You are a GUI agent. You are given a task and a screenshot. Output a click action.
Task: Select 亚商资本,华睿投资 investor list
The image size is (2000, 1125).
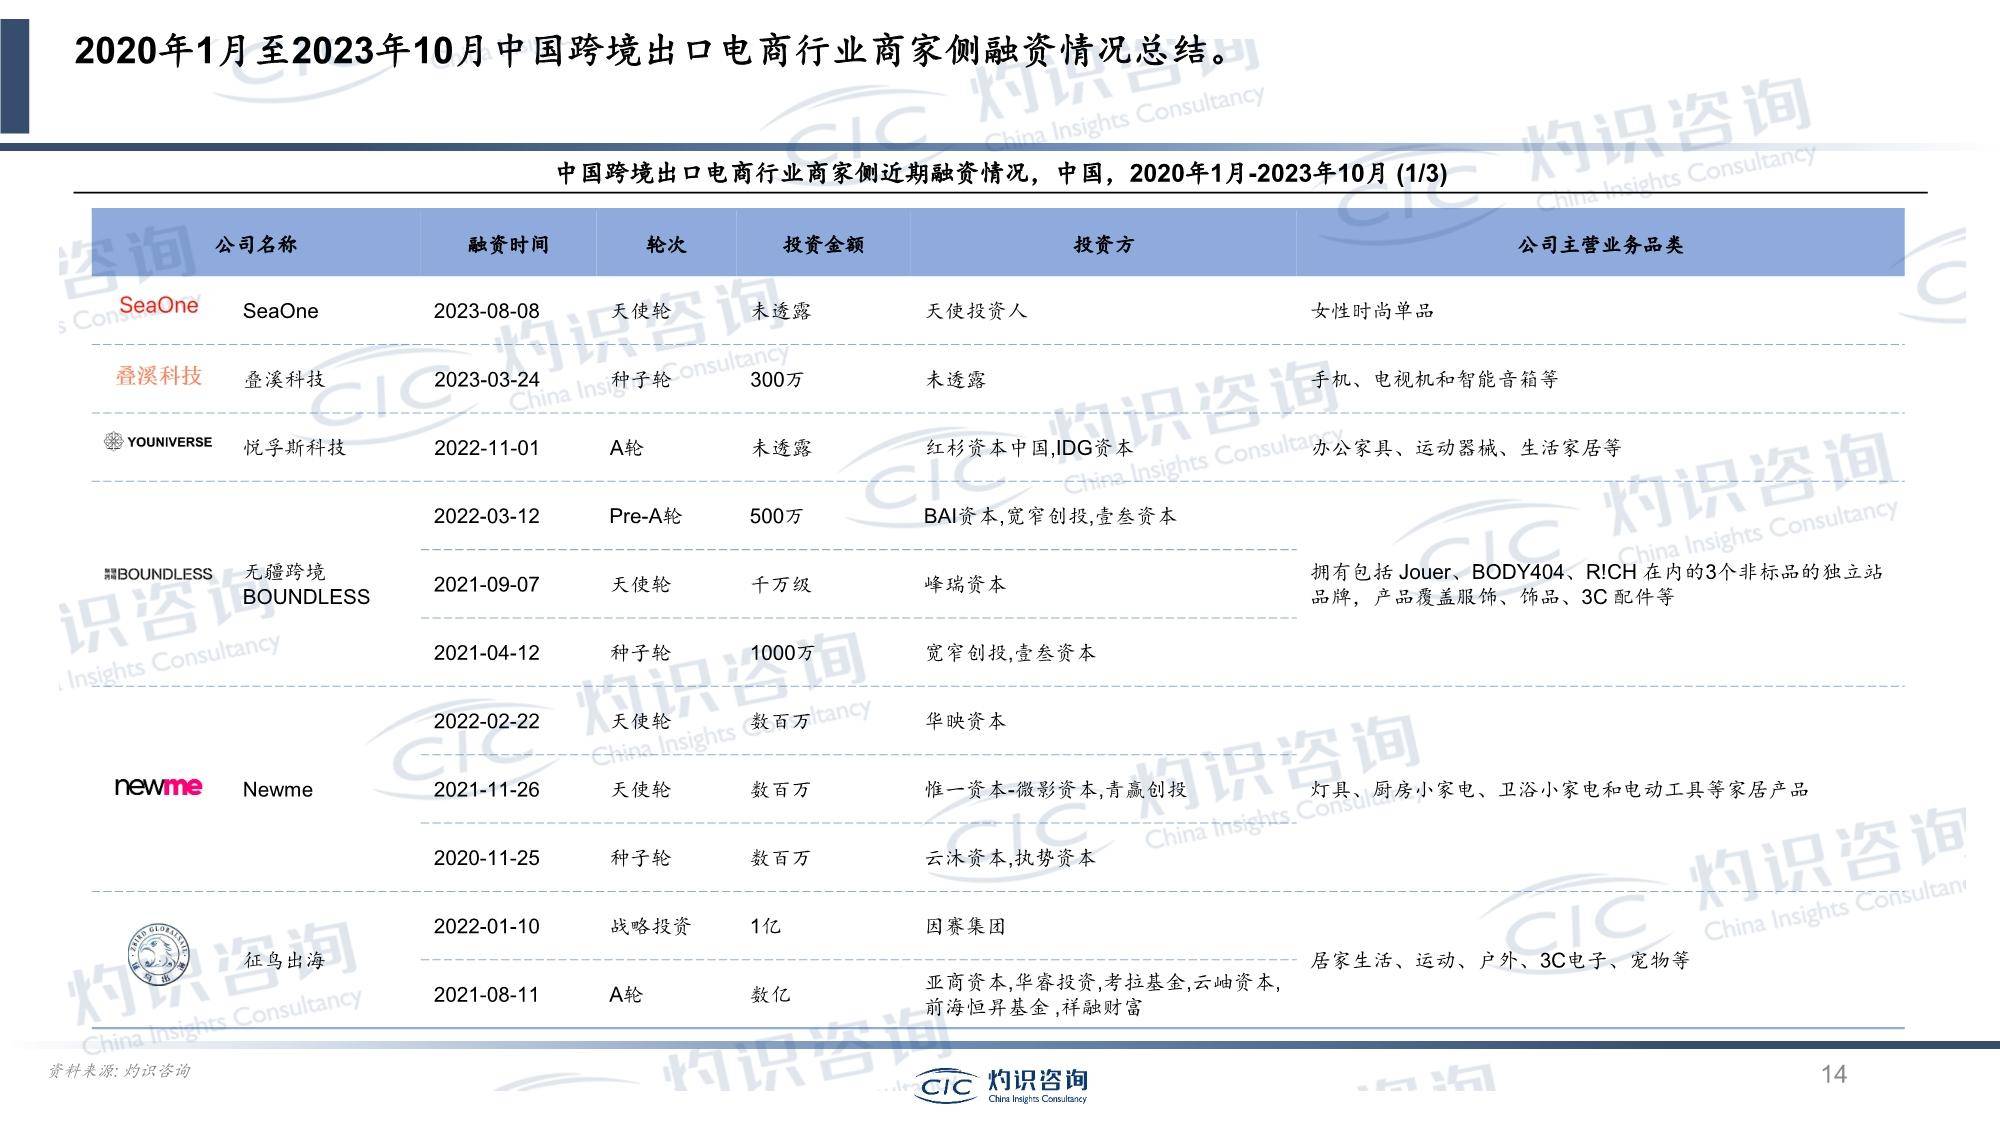point(1102,994)
